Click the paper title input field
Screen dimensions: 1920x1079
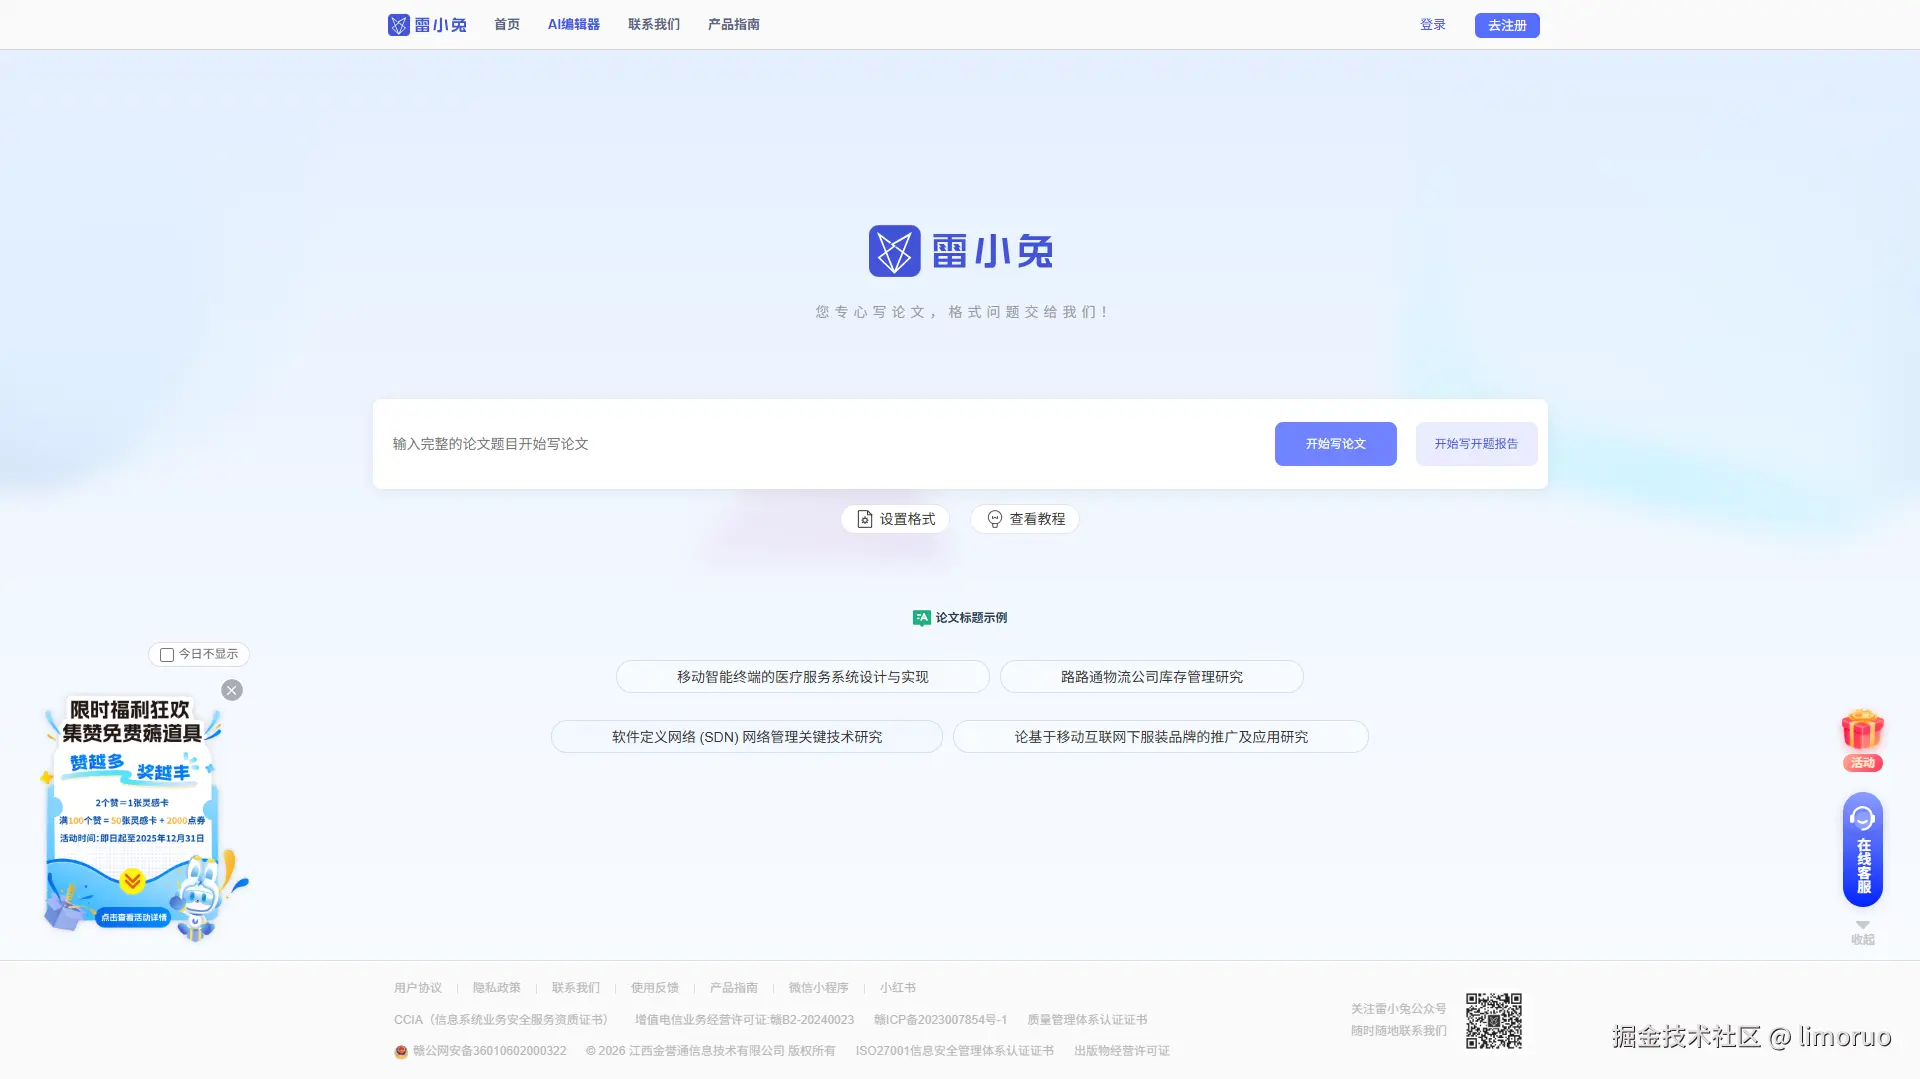tap(700, 443)
